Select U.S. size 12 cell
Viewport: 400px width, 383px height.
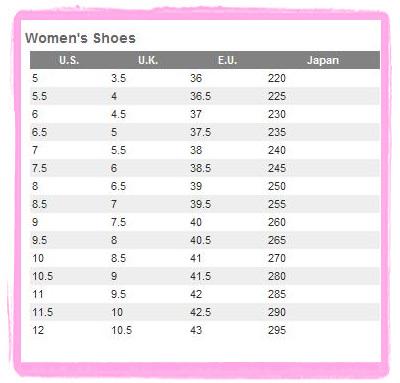click(x=38, y=330)
